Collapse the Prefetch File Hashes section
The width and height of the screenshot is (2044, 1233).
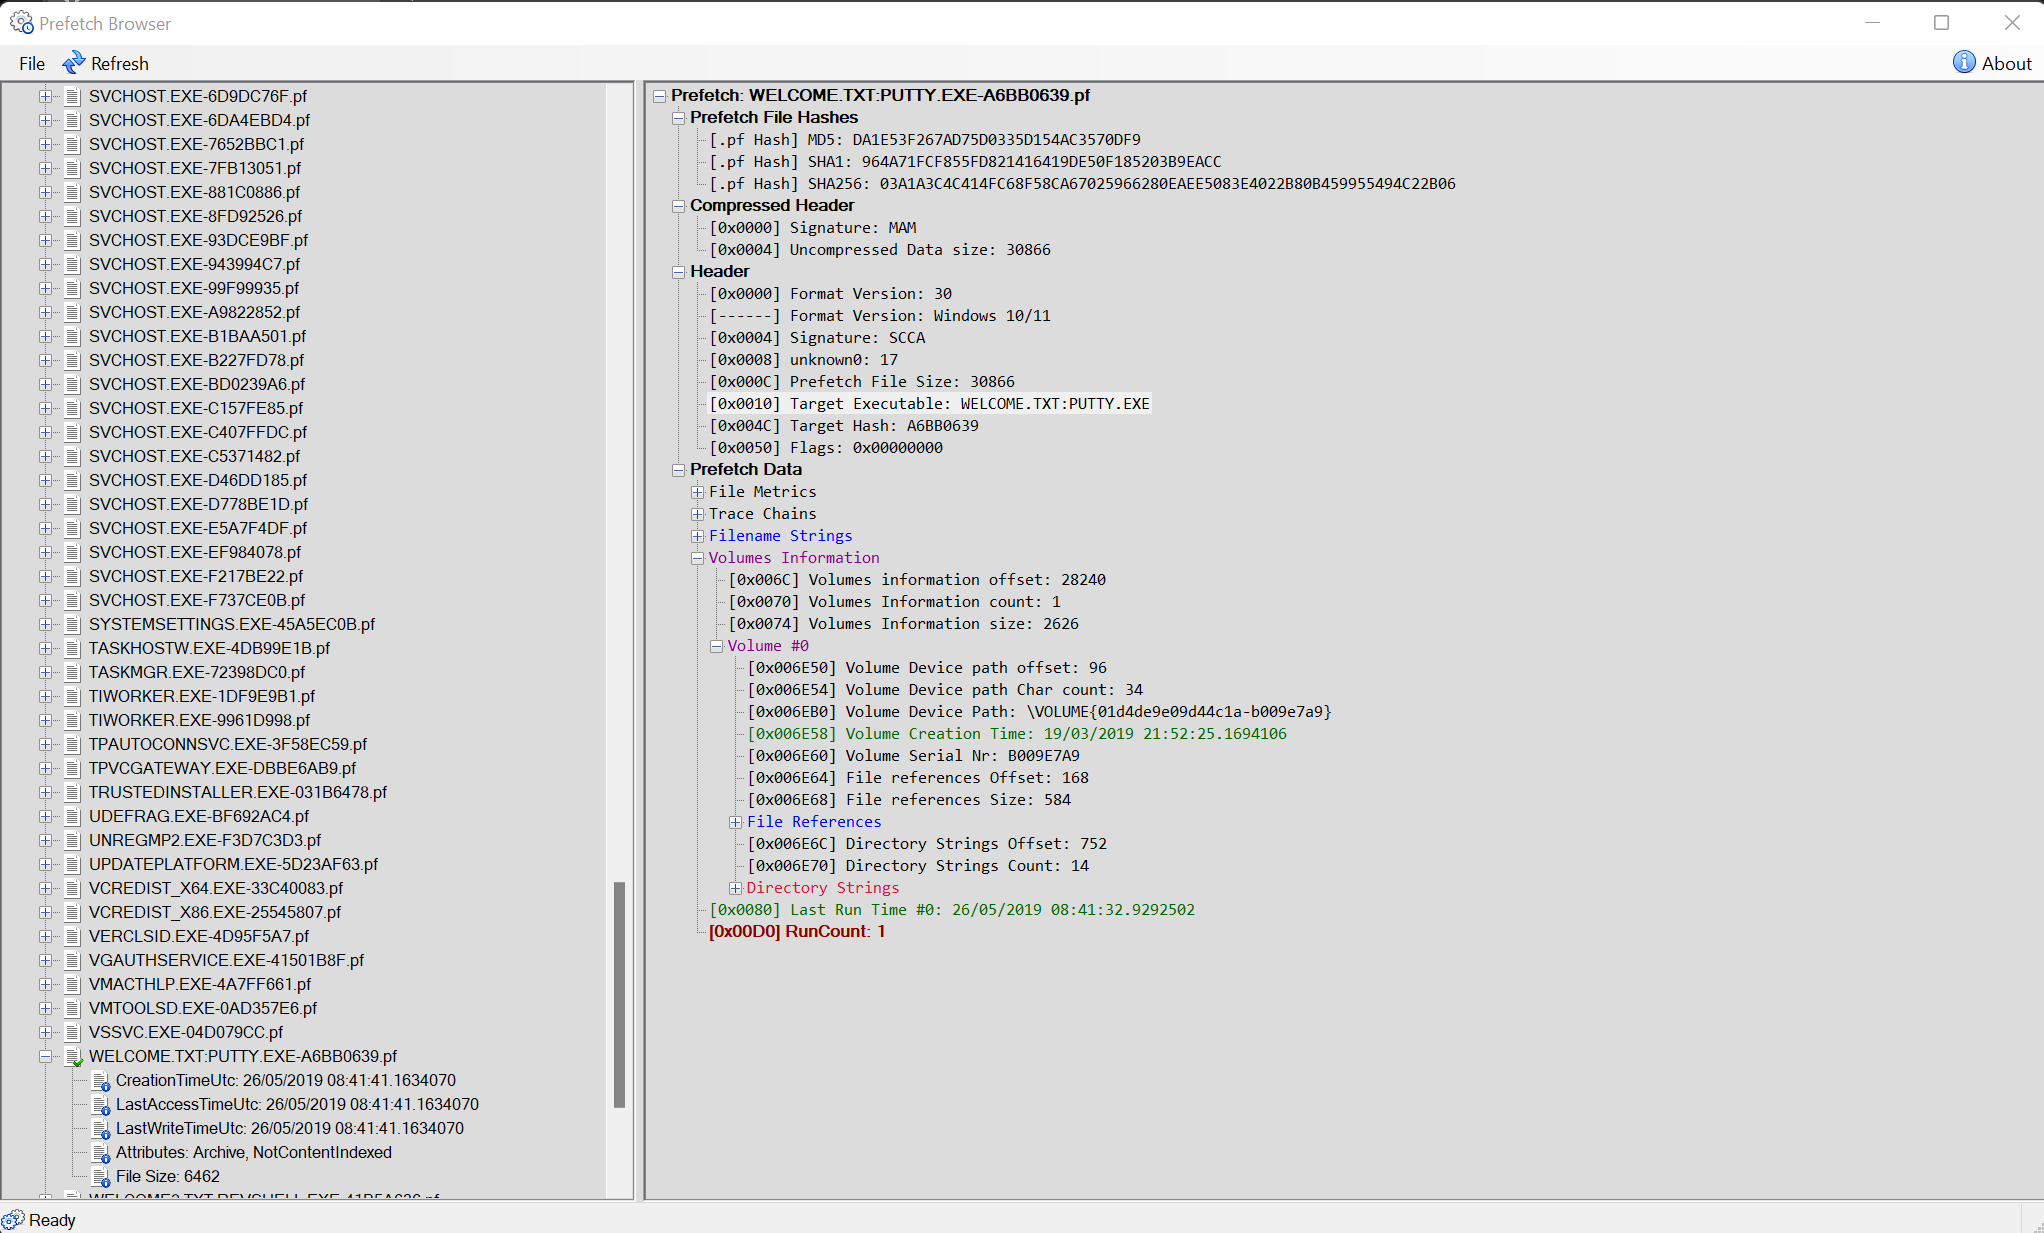[x=678, y=118]
